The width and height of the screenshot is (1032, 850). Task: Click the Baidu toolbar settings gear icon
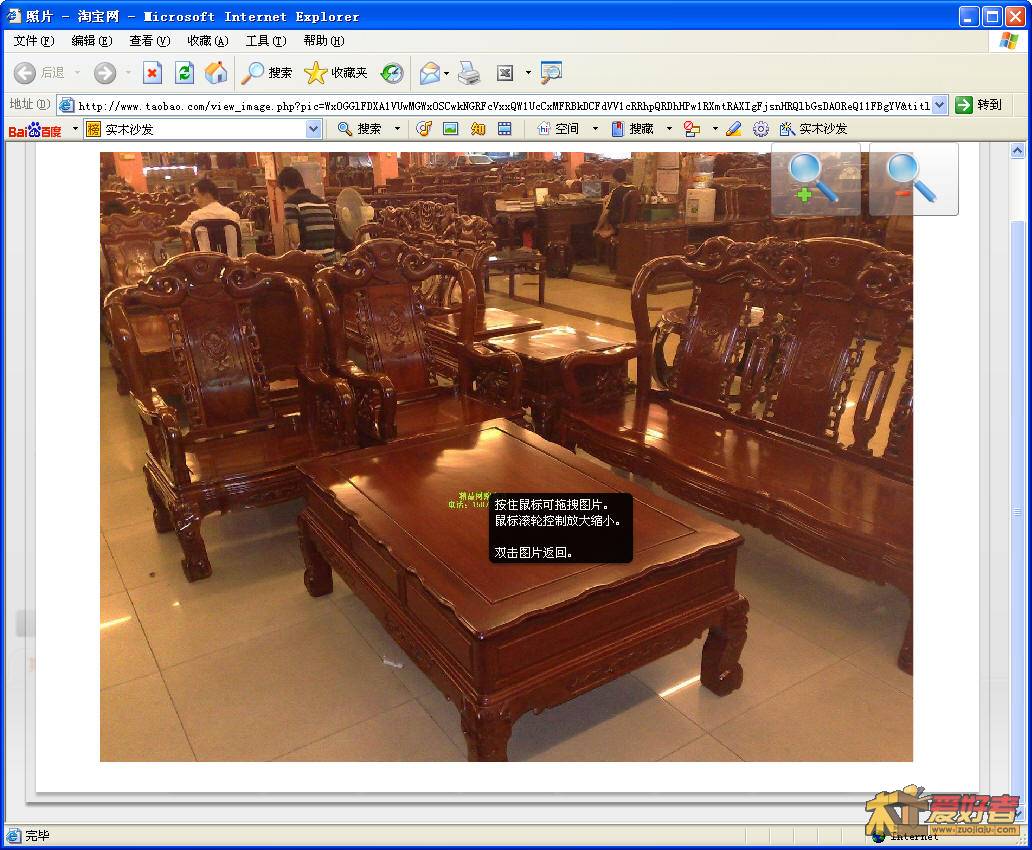coord(761,129)
